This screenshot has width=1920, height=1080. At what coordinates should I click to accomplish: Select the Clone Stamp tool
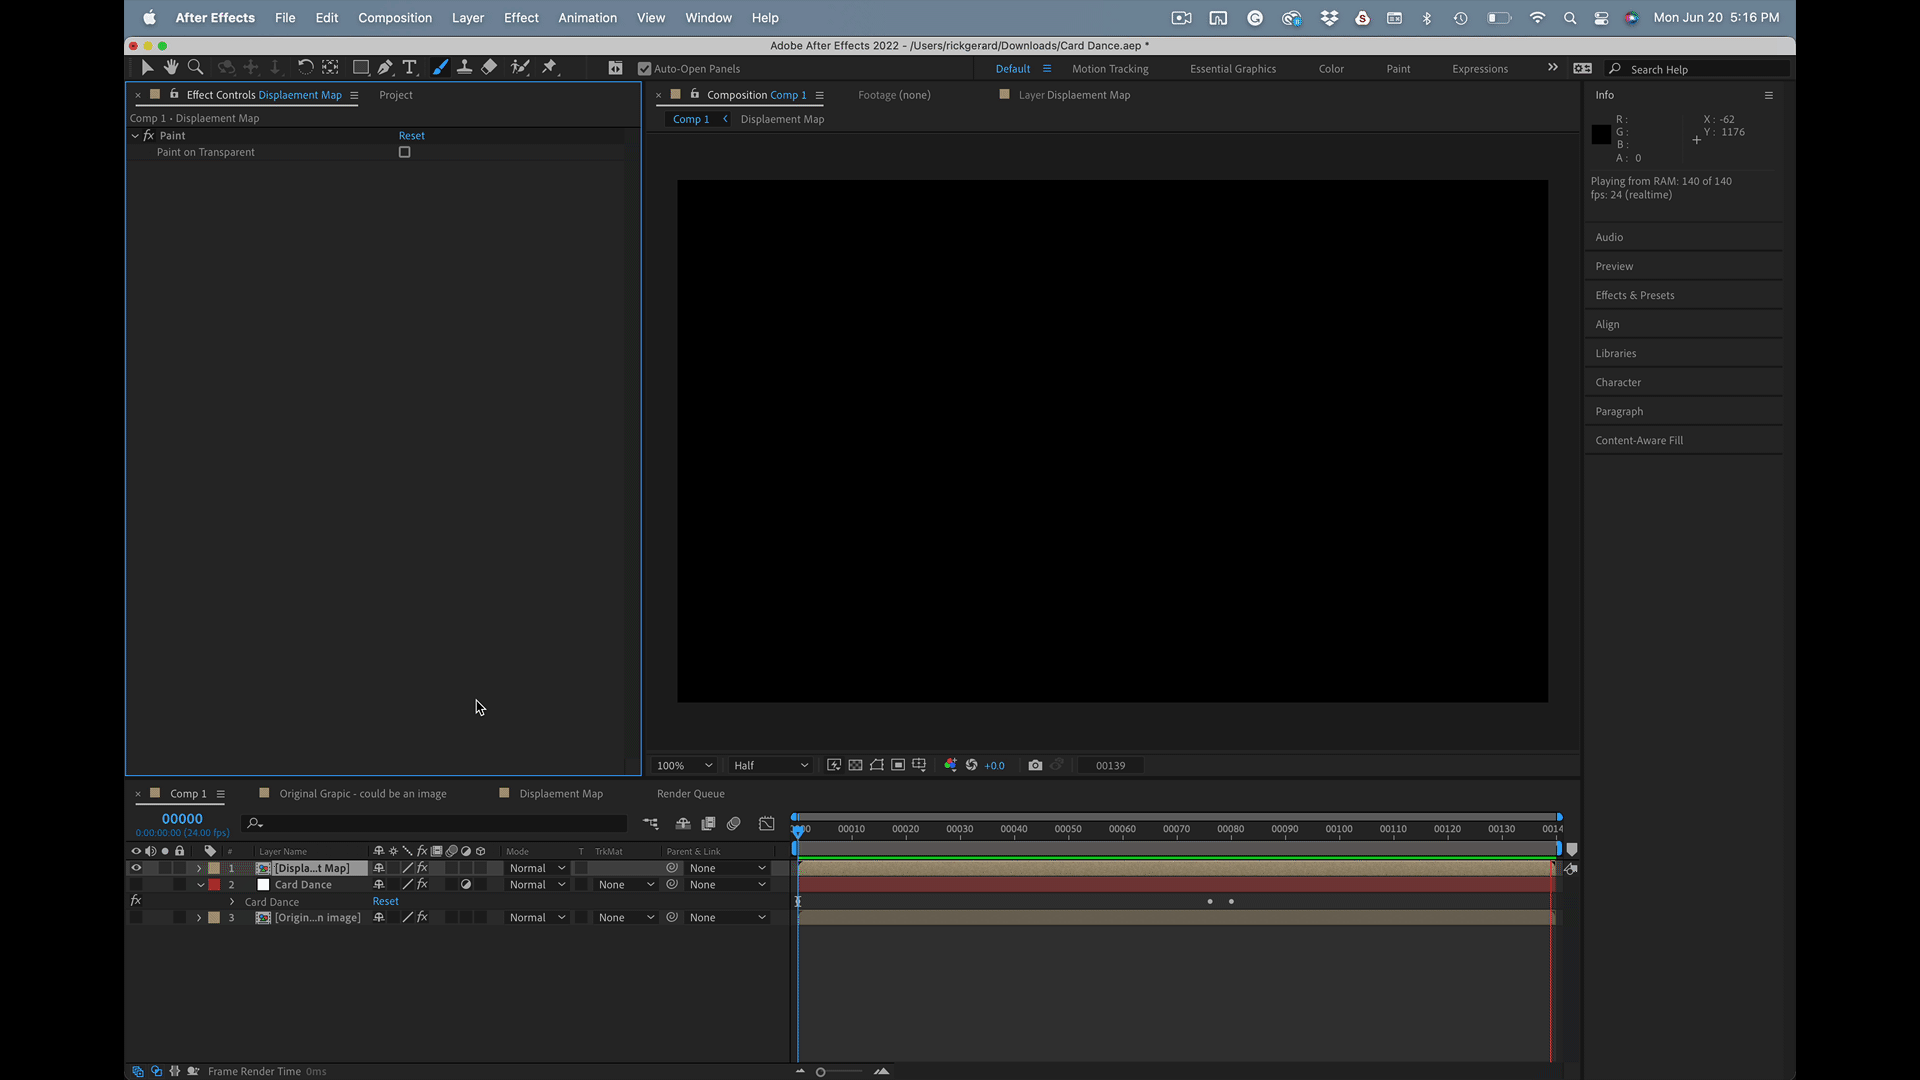tap(464, 67)
